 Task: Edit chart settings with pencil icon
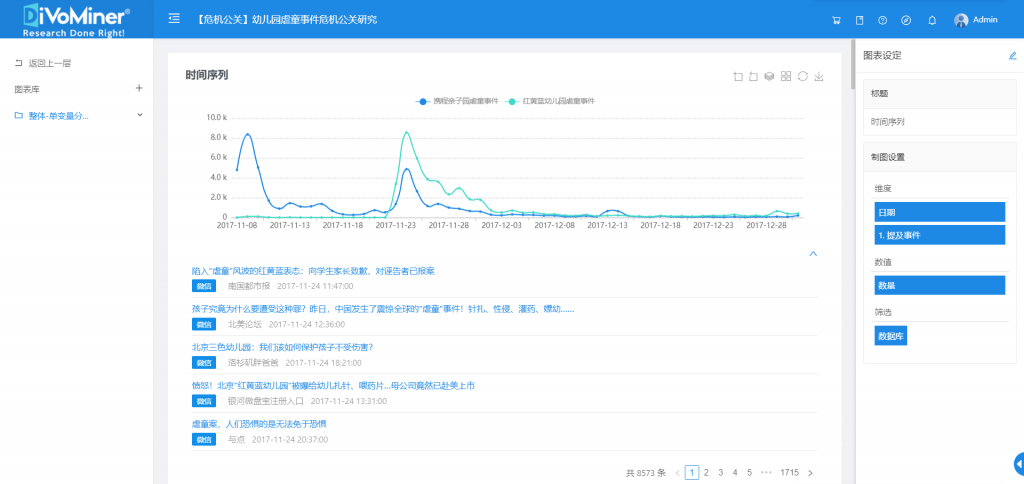click(1012, 56)
